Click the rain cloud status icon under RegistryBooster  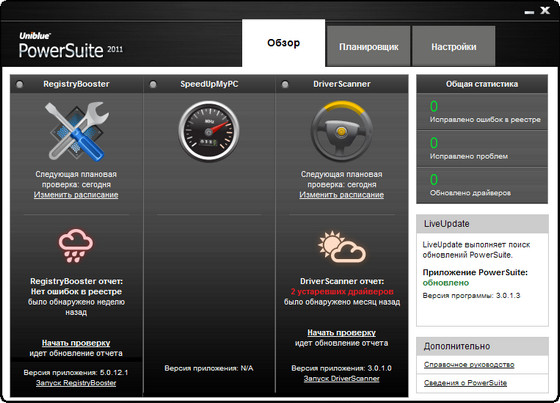coord(76,245)
